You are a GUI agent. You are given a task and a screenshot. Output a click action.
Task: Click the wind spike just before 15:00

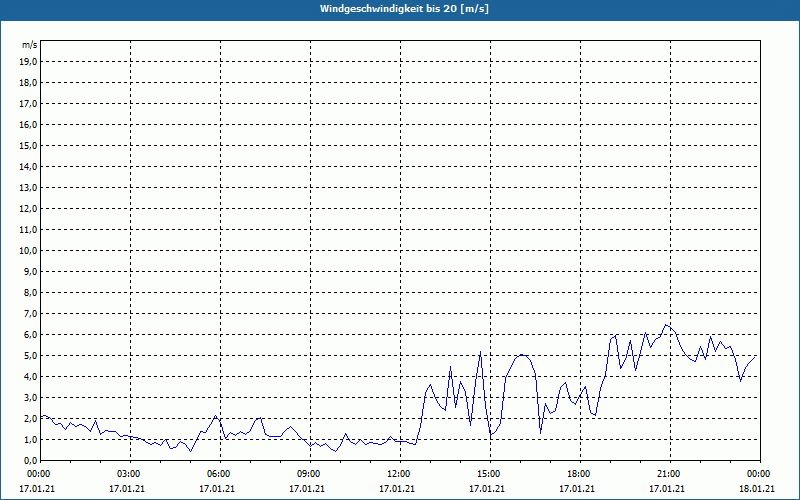tap(480, 352)
